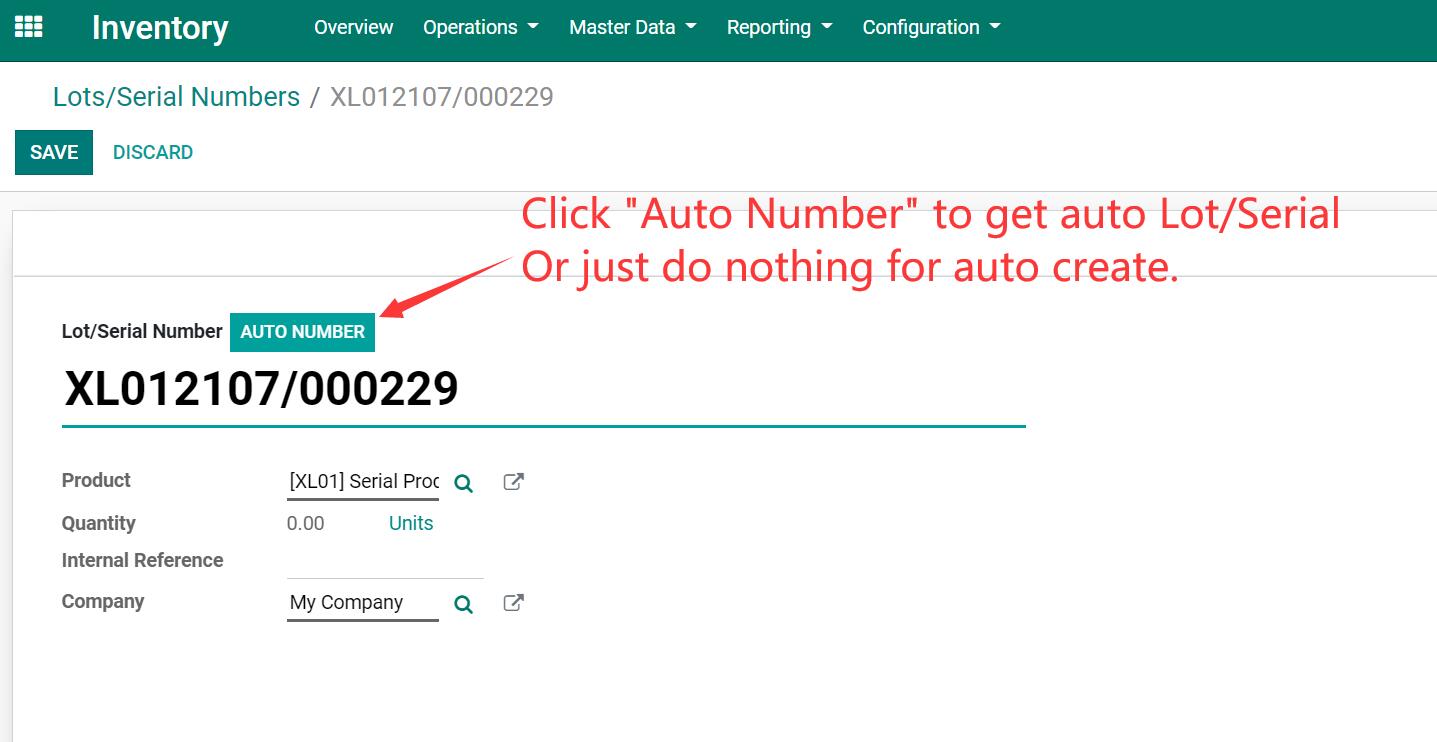
Task: Click the XL012107/000229 breadcrumb text
Action: [442, 97]
